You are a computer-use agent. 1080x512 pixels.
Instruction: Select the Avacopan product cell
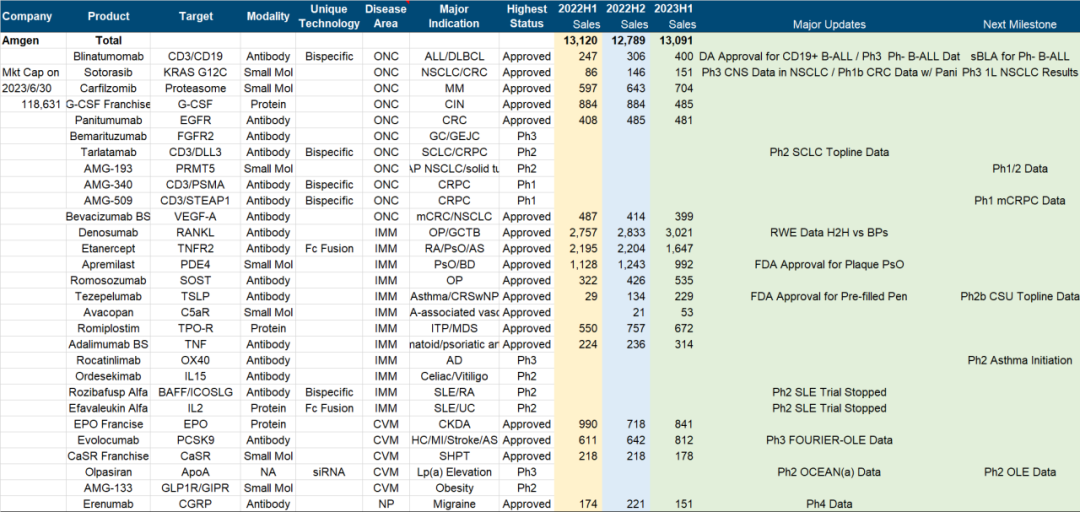pos(108,312)
